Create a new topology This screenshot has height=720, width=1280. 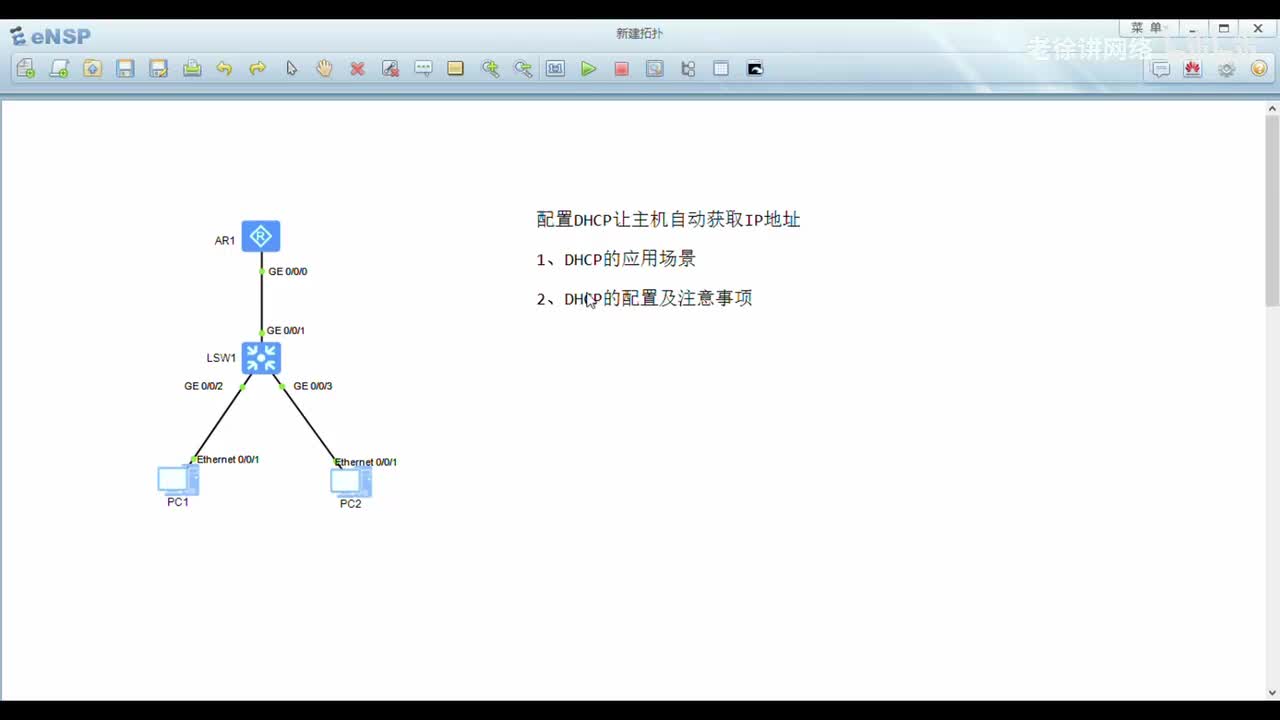click(26, 69)
